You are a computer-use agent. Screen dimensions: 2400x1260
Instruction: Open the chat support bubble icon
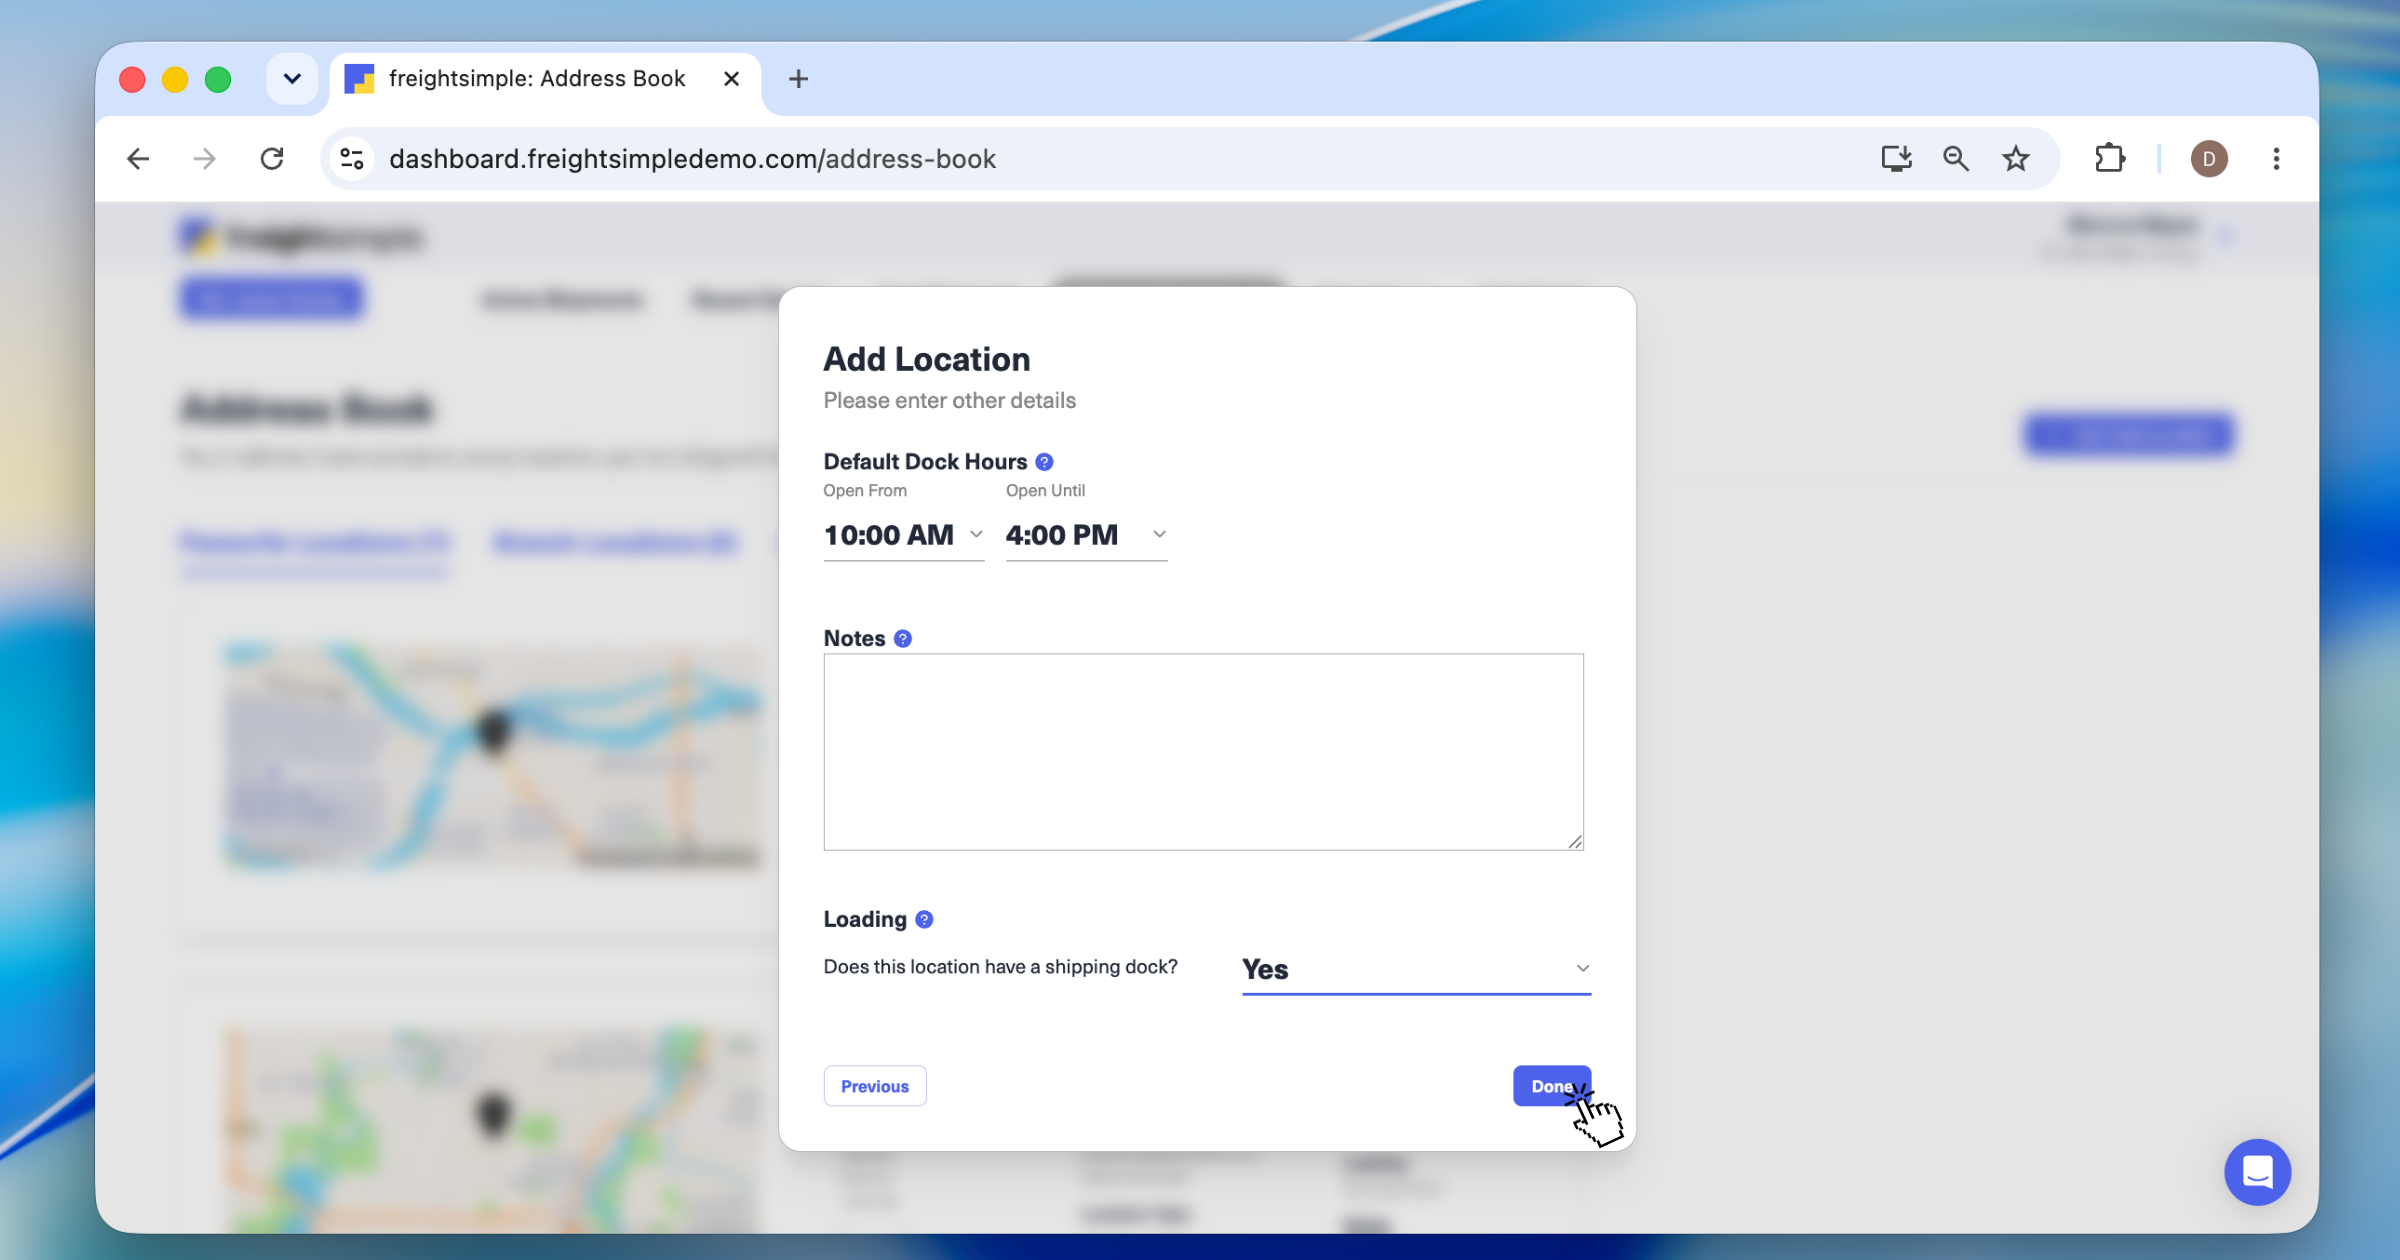[x=2257, y=1172]
